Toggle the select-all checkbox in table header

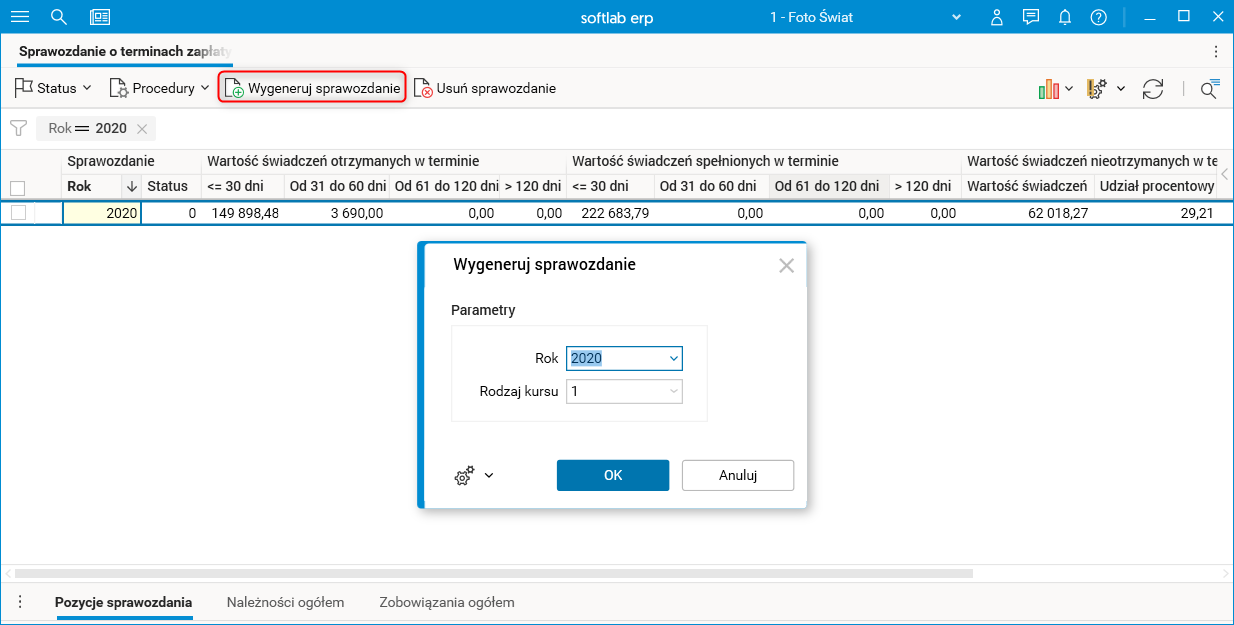coord(17,187)
